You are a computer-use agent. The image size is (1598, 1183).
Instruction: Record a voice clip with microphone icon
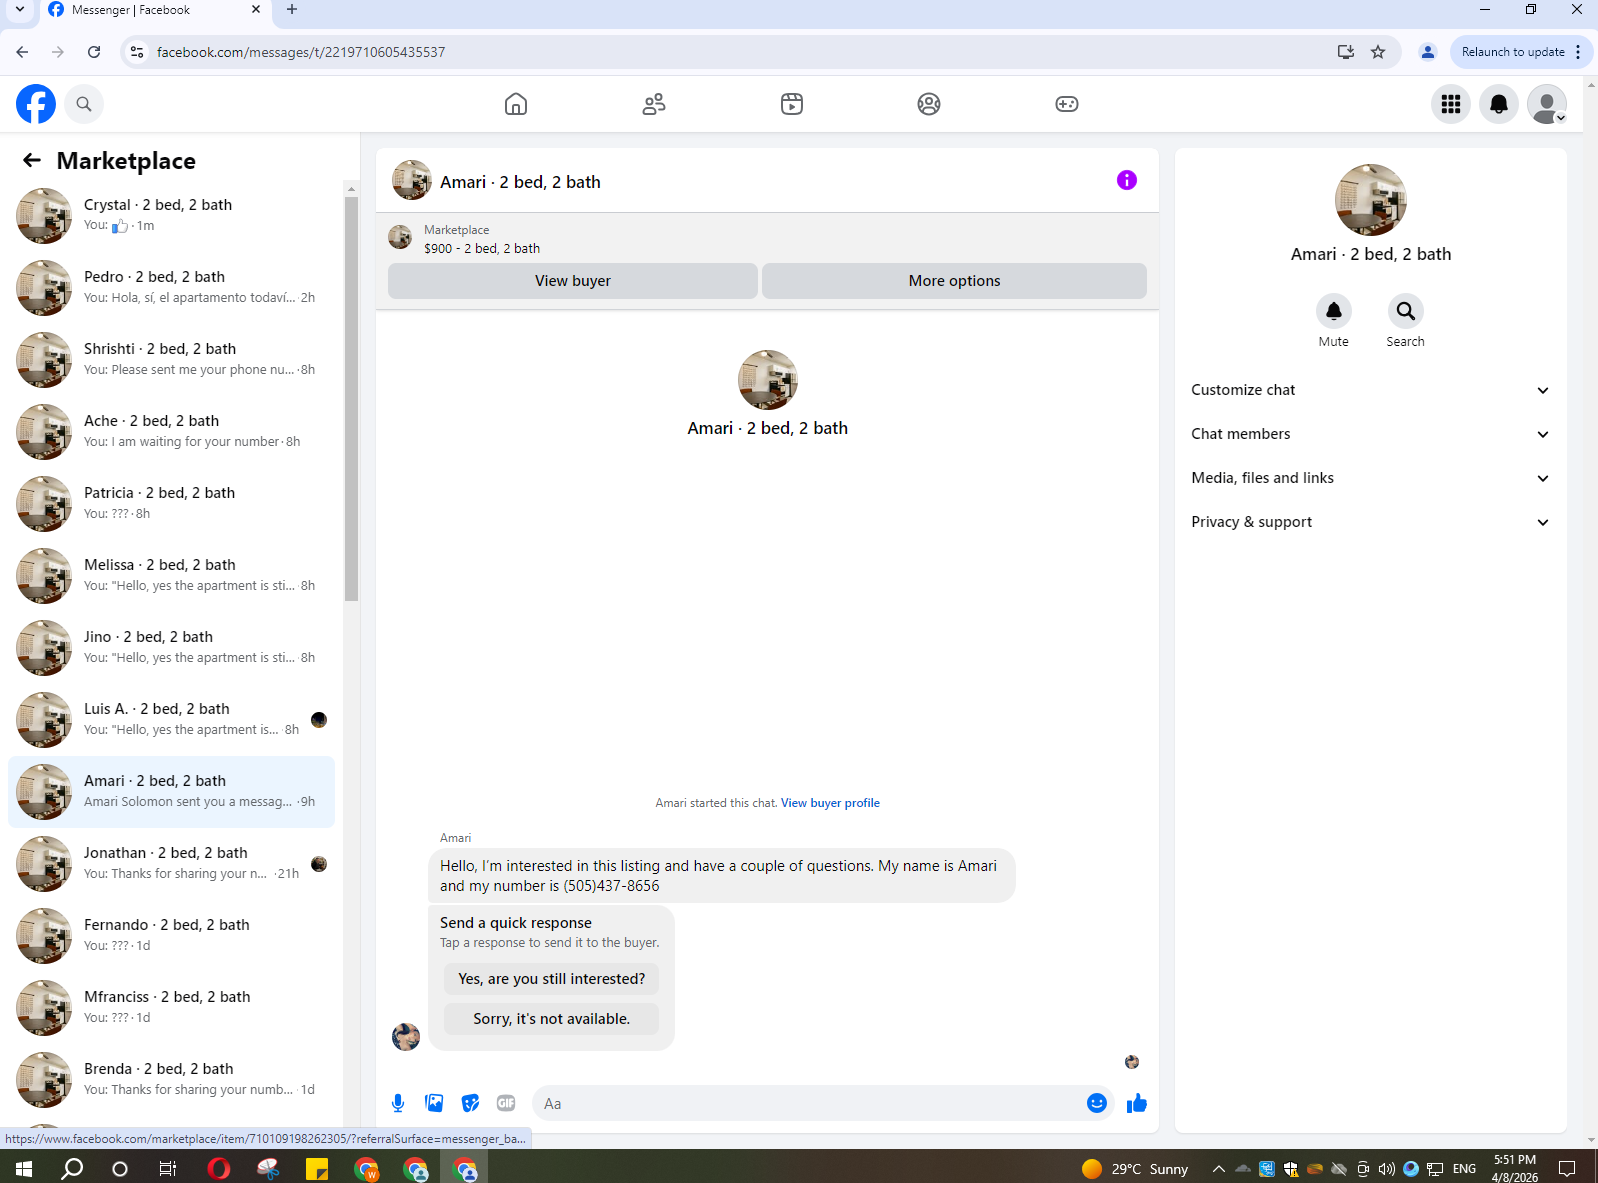point(398,1103)
